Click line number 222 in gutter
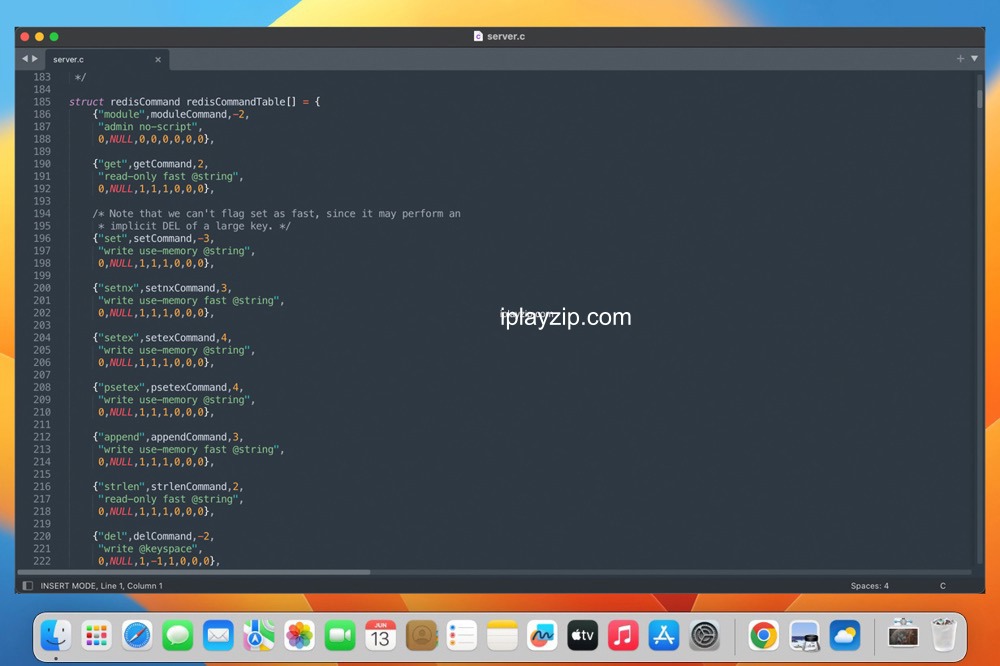Image resolution: width=1000 pixels, height=666 pixels. click(42, 561)
